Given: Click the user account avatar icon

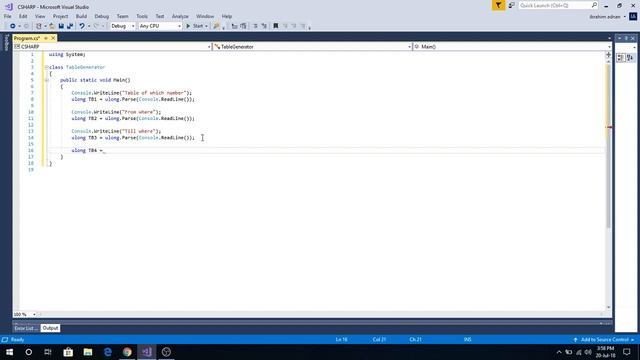Looking at the screenshot, I should pyautogui.click(x=633, y=17).
